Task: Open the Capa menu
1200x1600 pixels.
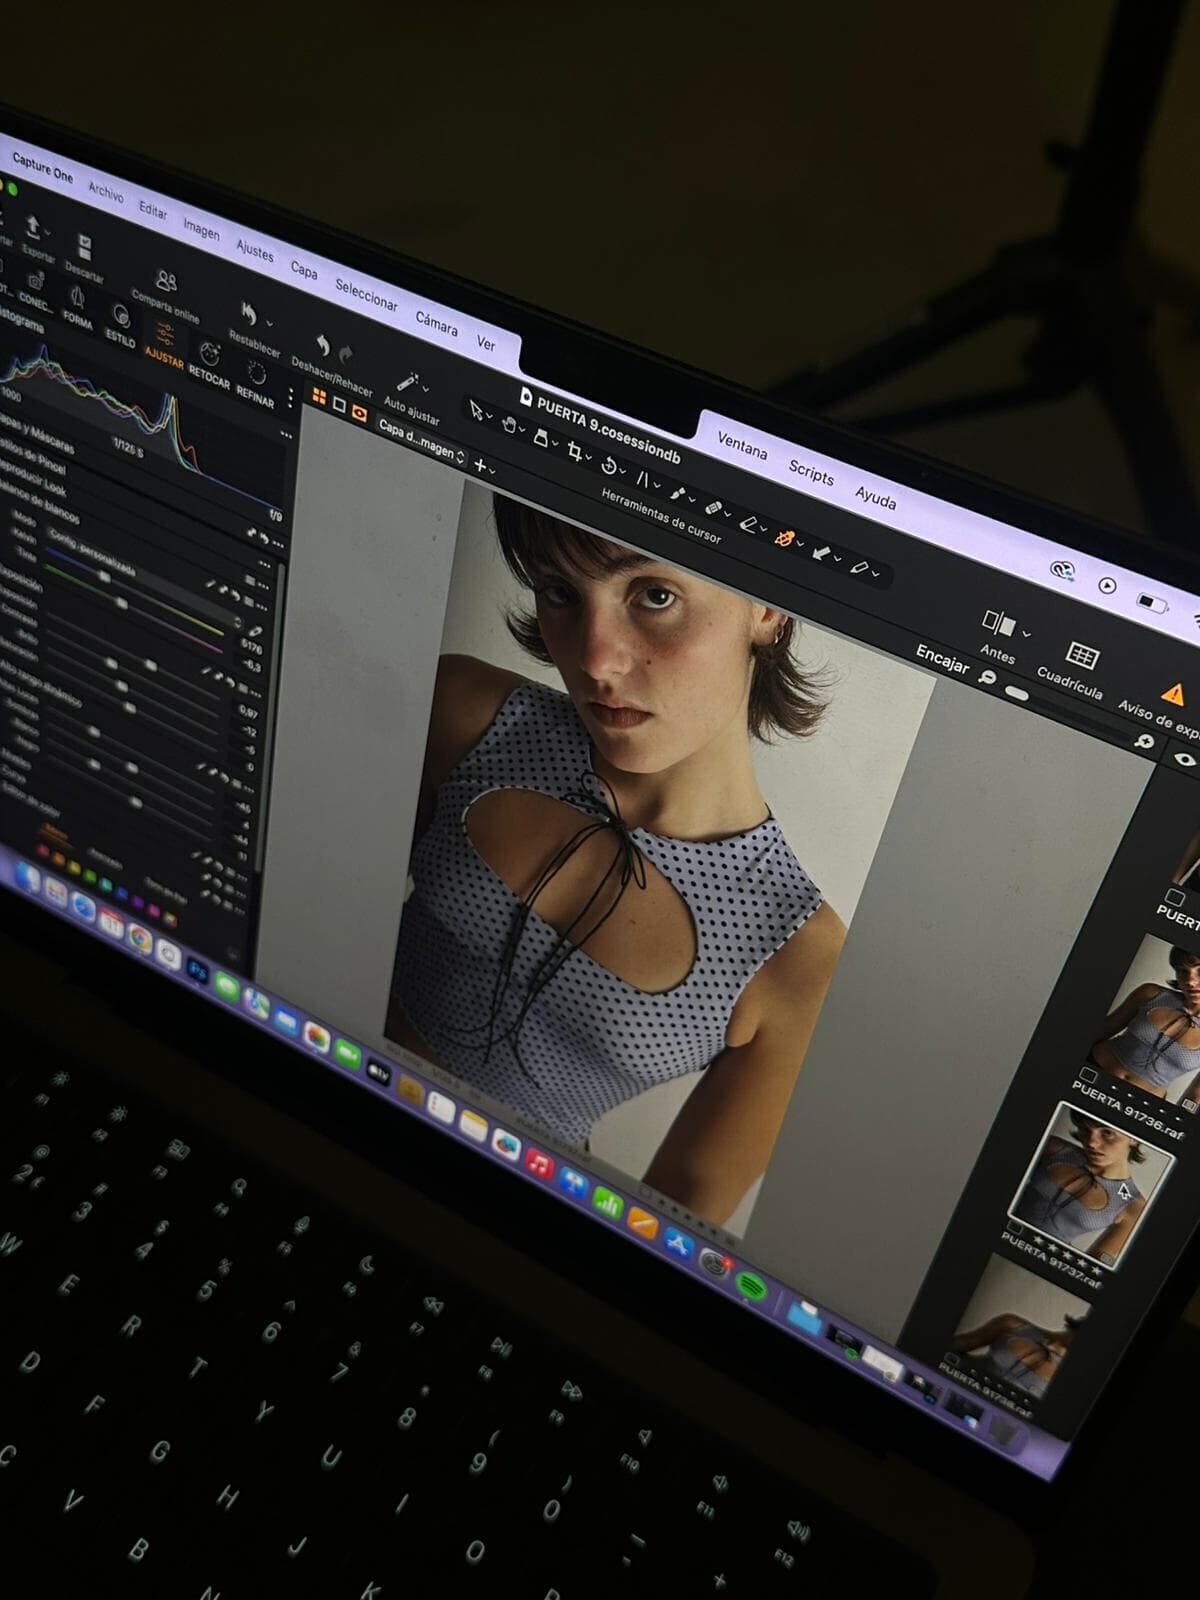Action: (x=304, y=270)
